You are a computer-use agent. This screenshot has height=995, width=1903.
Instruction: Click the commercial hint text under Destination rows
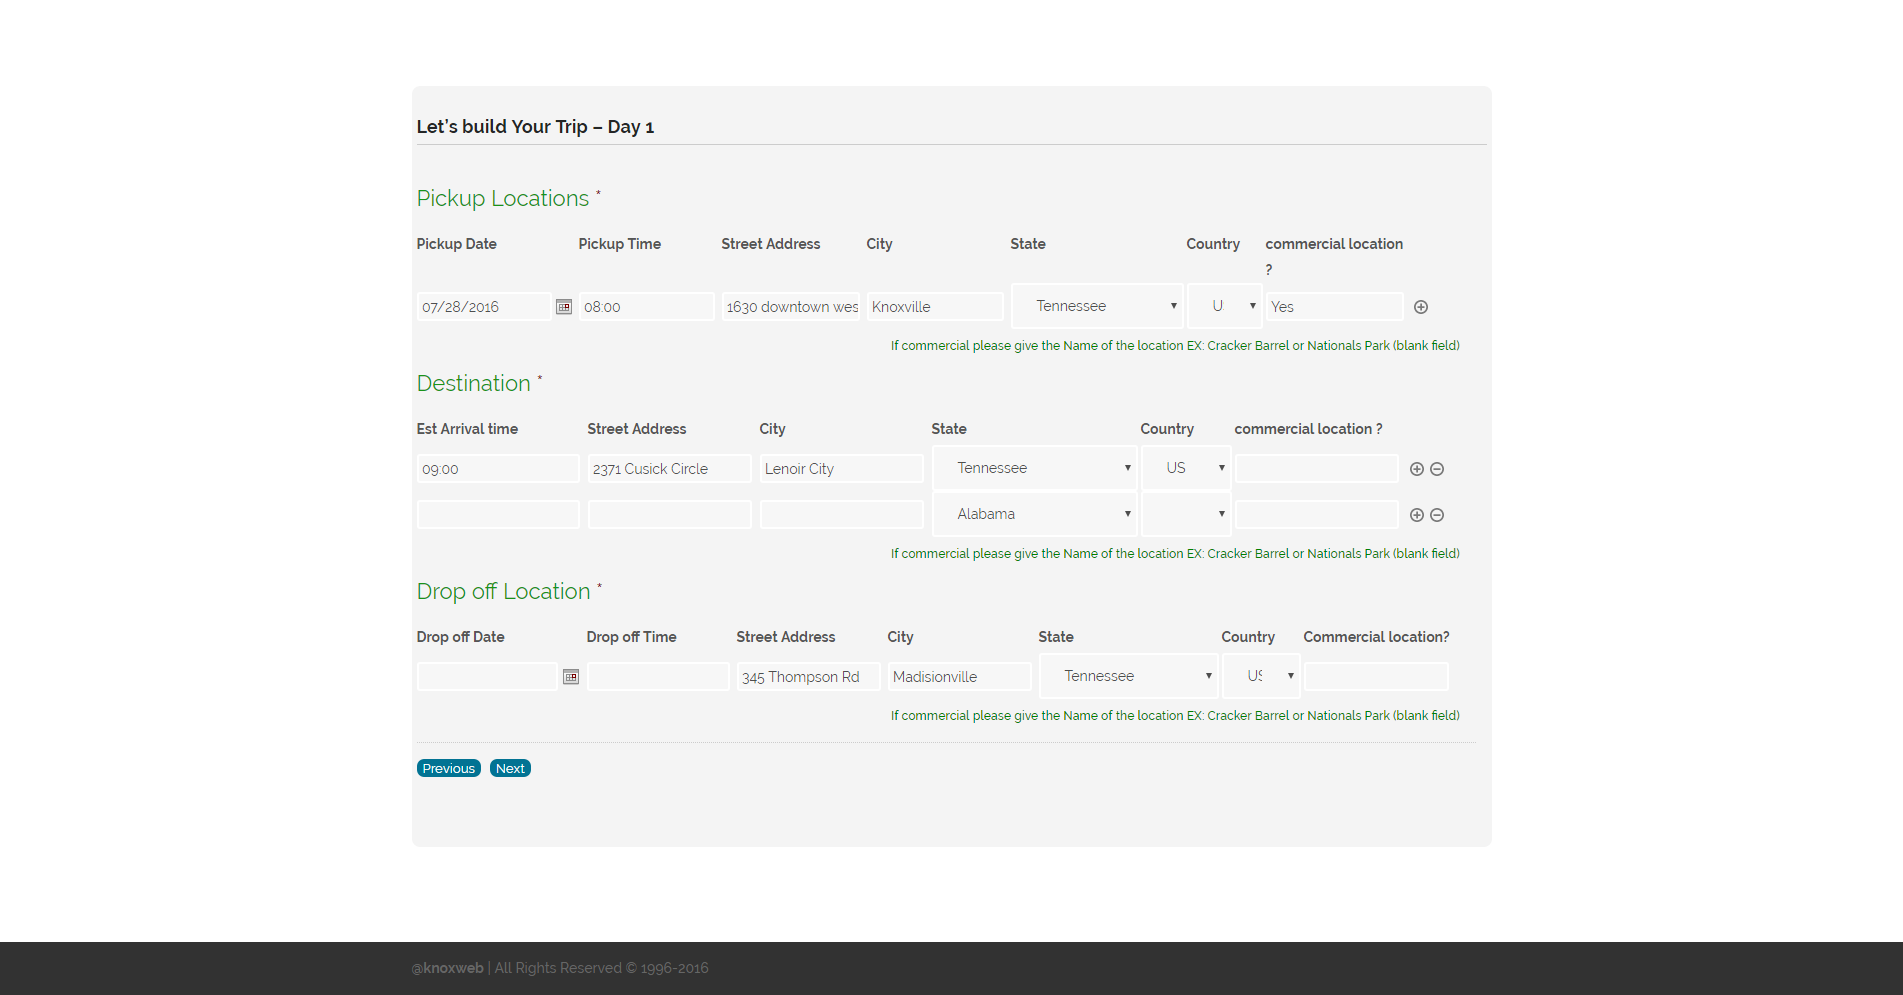pyautogui.click(x=1175, y=554)
